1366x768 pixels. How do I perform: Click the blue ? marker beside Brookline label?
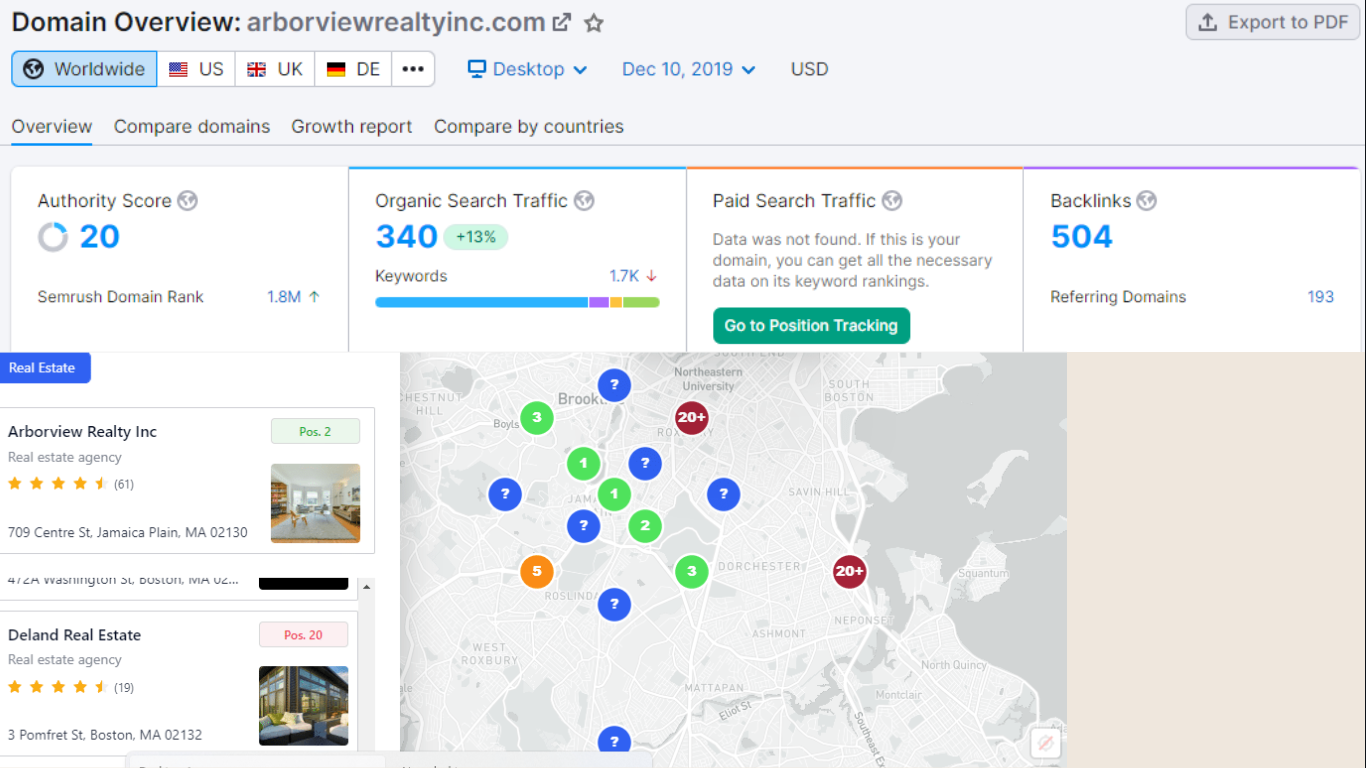point(614,385)
